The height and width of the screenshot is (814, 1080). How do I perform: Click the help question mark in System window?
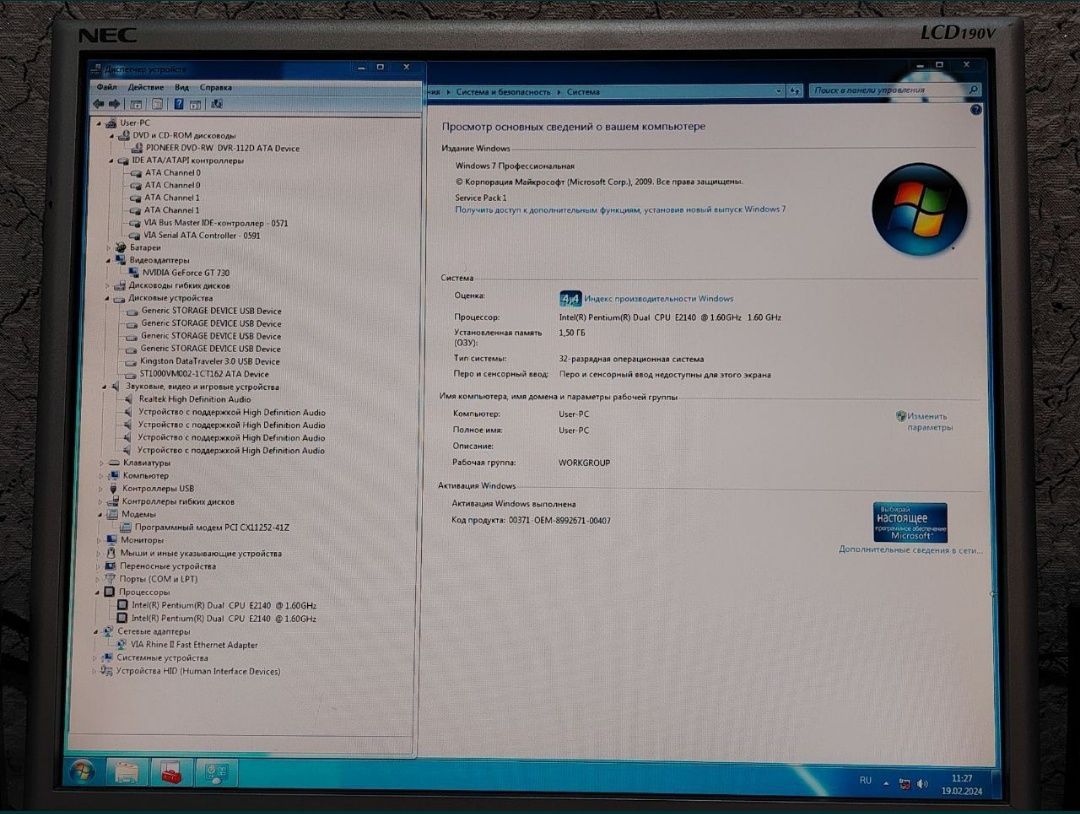976,109
